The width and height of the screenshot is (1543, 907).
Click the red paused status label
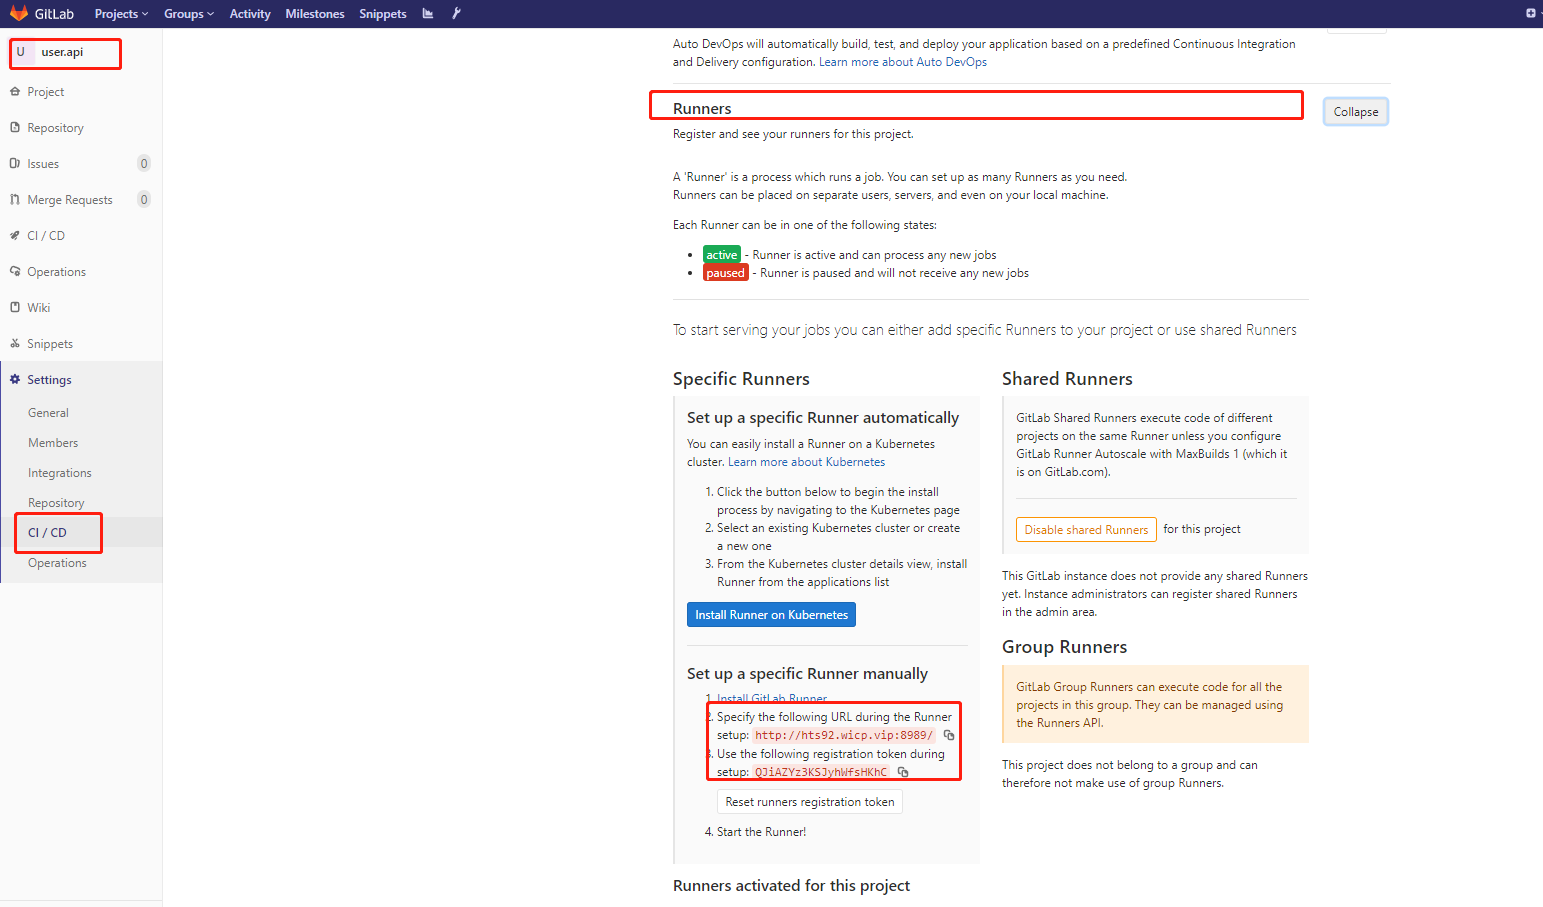click(x=726, y=273)
